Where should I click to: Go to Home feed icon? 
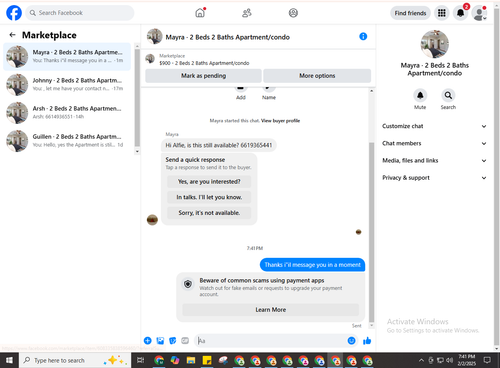click(x=200, y=13)
